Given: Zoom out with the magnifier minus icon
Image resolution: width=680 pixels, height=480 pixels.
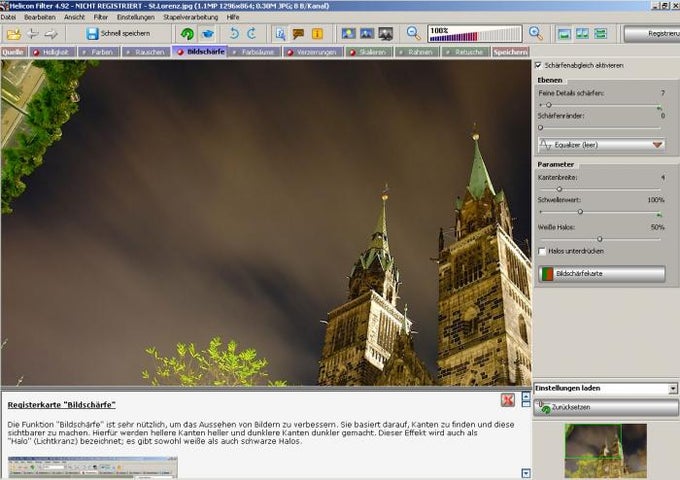Looking at the screenshot, I should [x=414, y=33].
